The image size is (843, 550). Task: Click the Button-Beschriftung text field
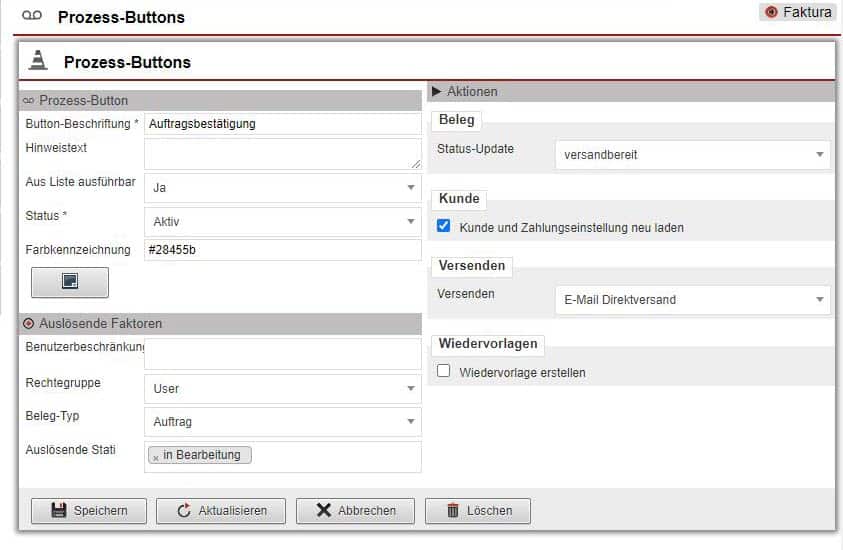pos(282,124)
